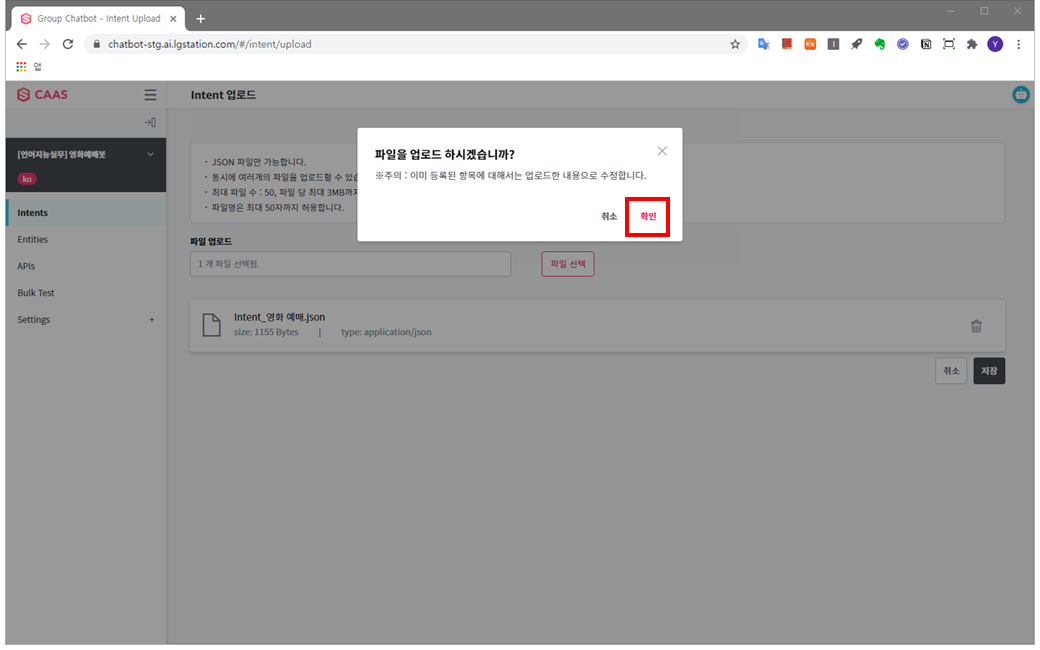
Task: Click the 파일 선택 button
Action: pos(567,264)
